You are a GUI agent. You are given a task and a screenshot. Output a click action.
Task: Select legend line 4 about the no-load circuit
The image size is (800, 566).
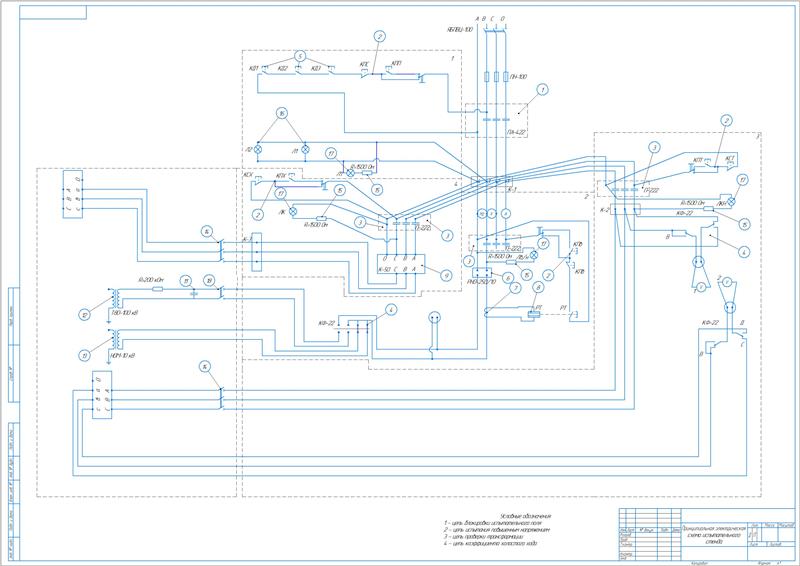[x=490, y=544]
